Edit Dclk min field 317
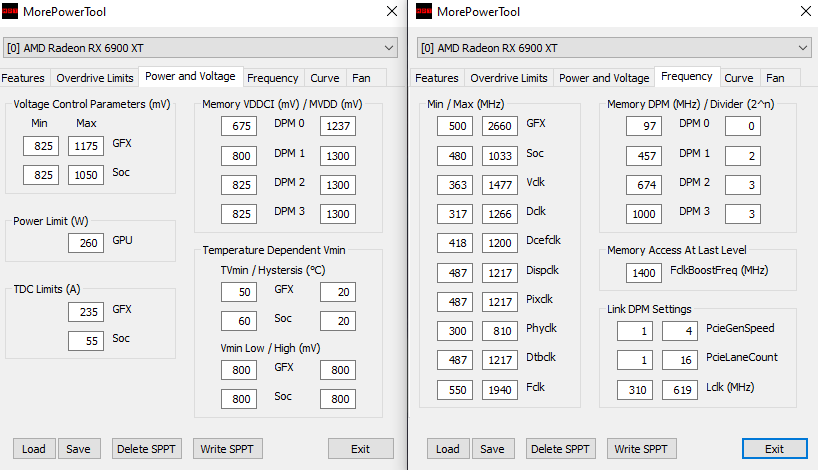 [455, 214]
